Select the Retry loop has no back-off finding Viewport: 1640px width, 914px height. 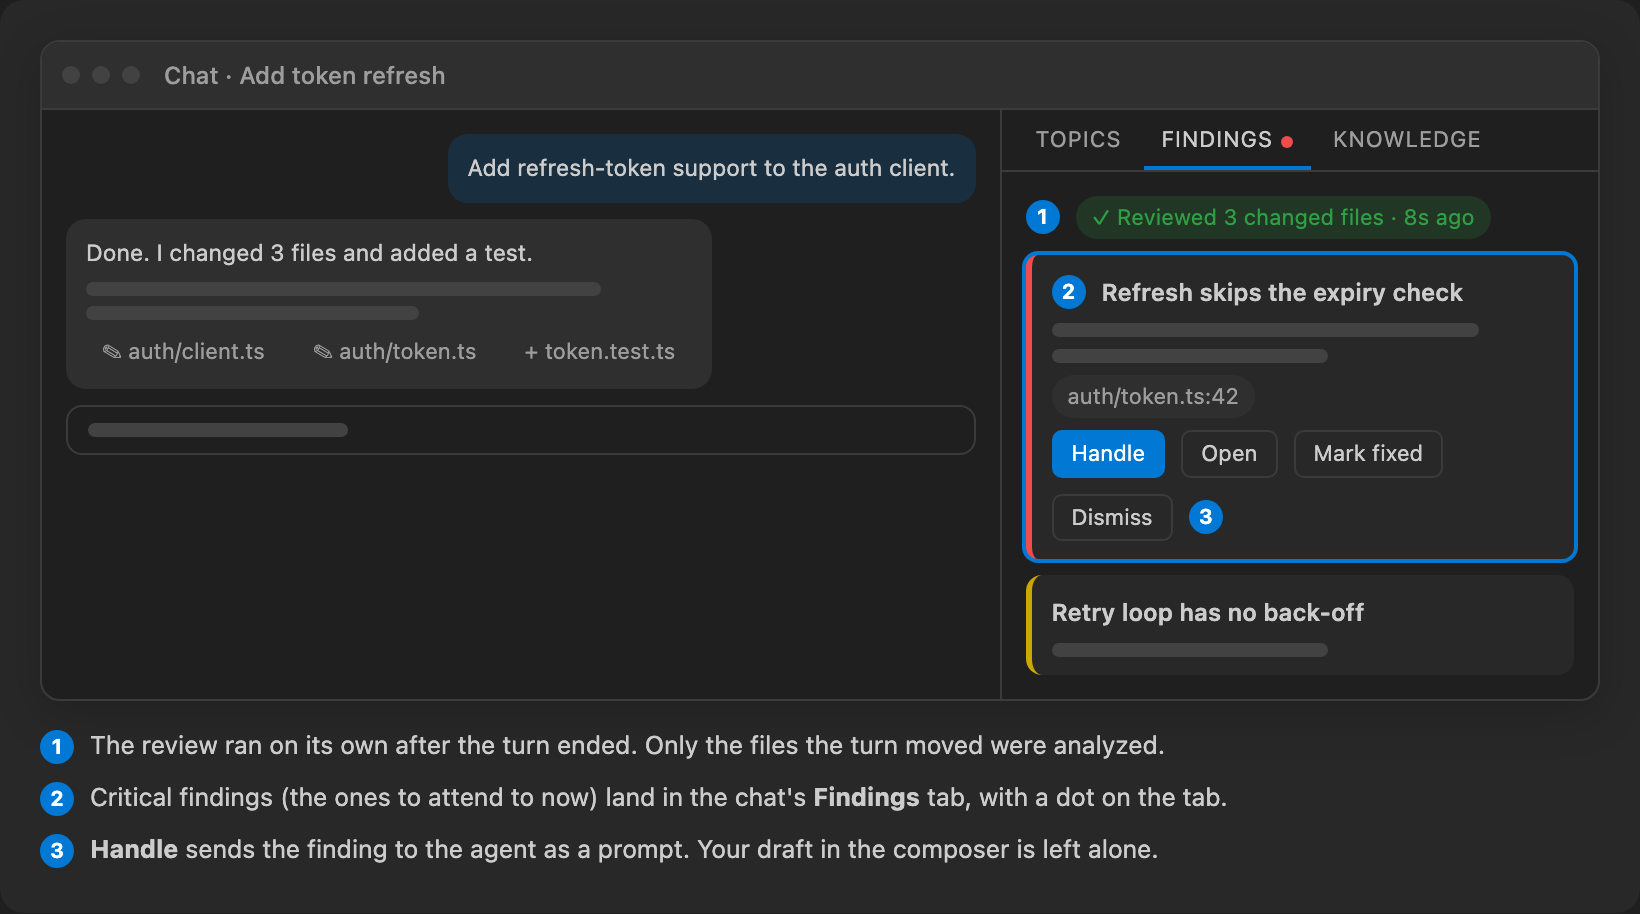point(1300,625)
